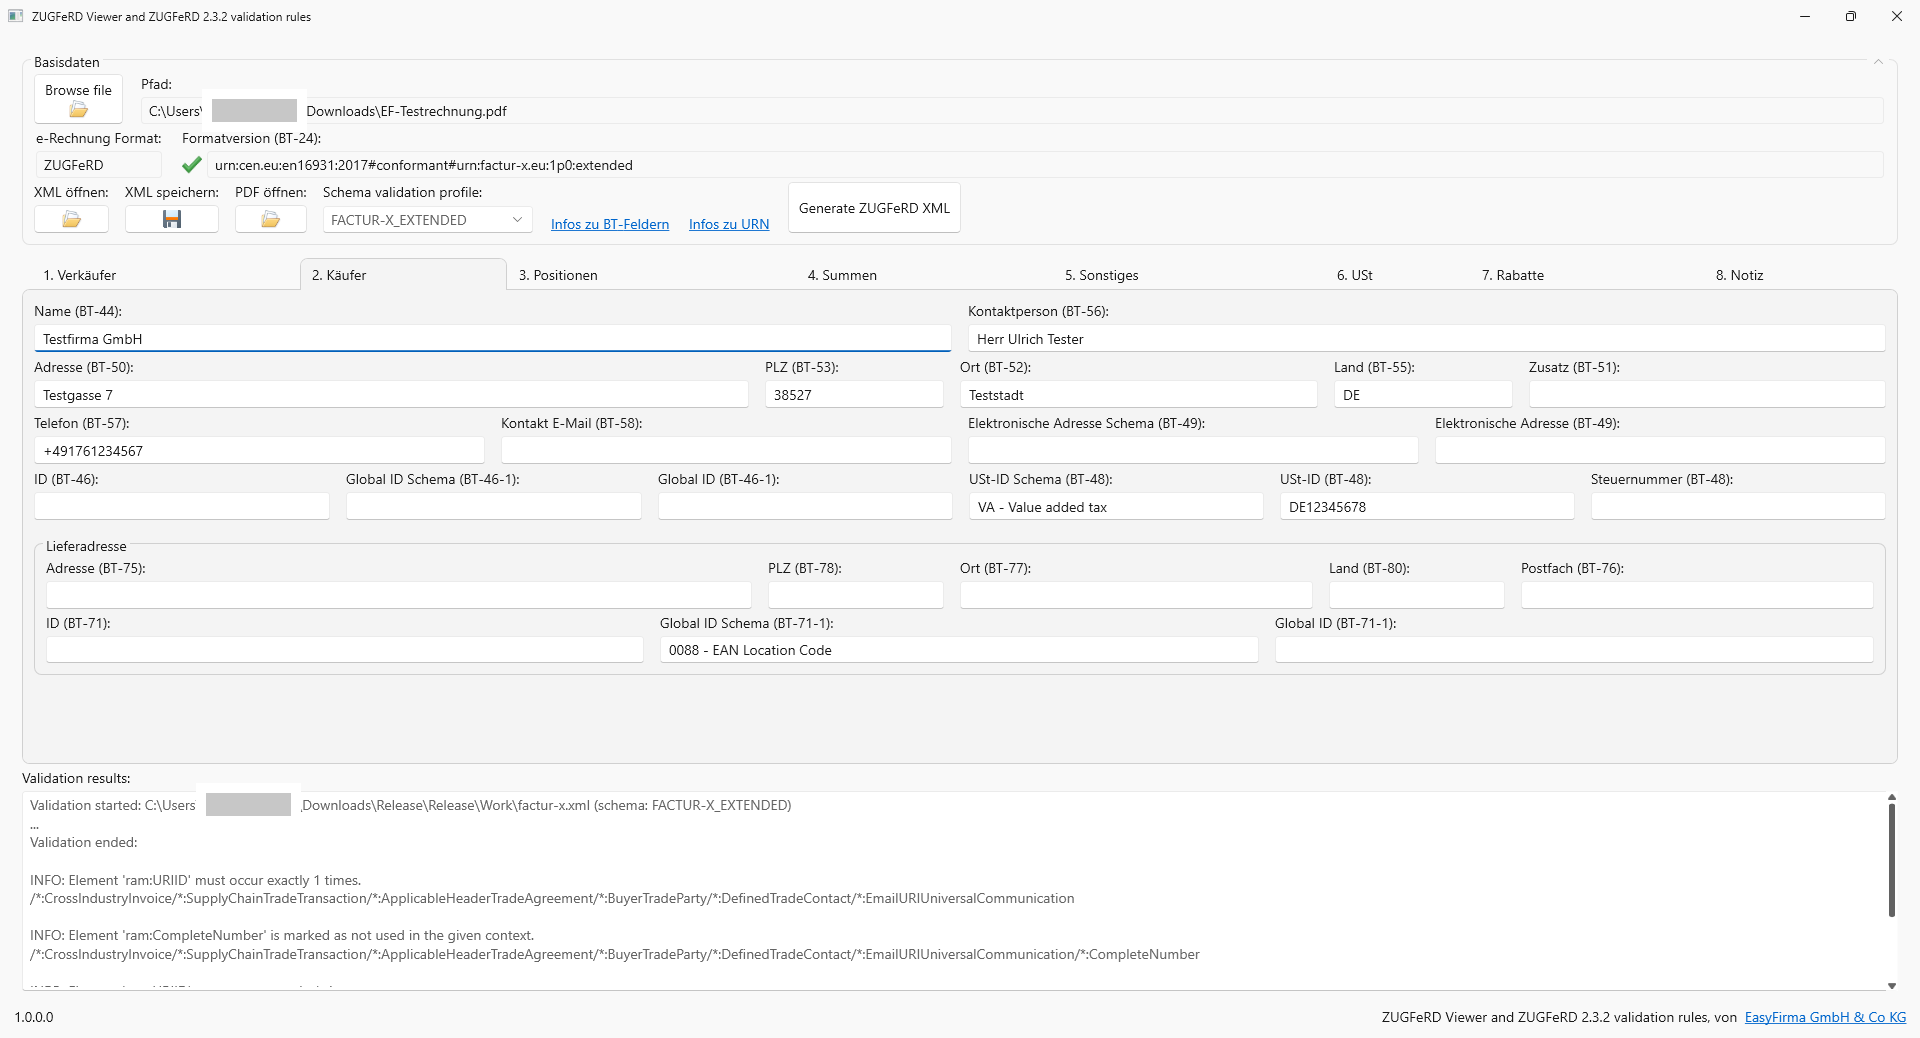This screenshot has height=1038, width=1920.
Task: Click the Lieferadresse PLZ (BT-78) field
Action: (x=855, y=595)
